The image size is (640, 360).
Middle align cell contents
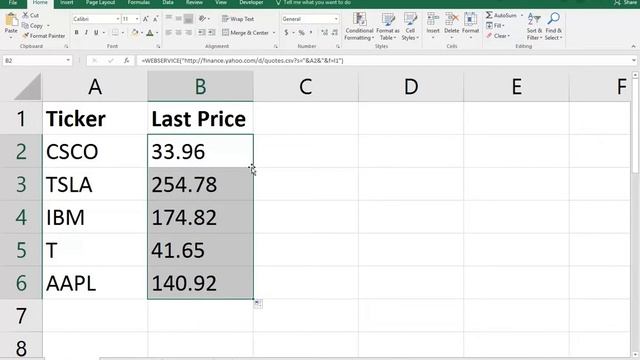[x=179, y=19]
